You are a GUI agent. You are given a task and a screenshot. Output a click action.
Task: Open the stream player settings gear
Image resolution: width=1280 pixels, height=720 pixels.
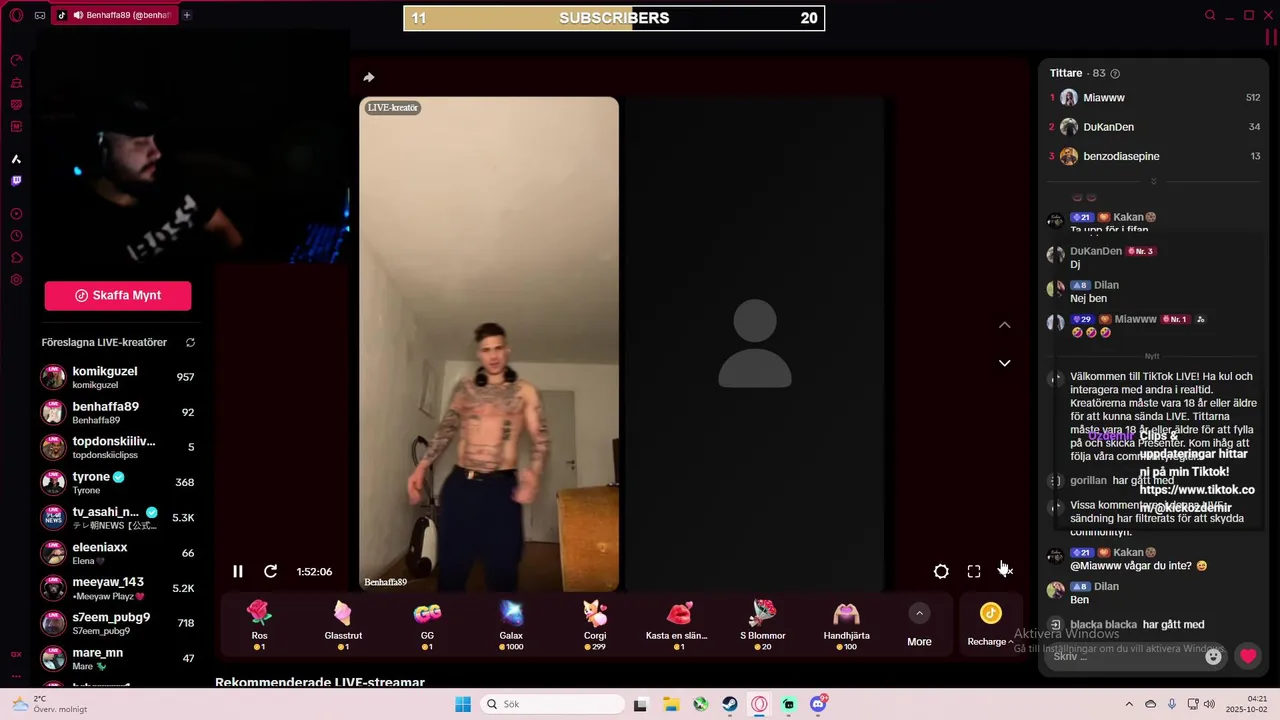[x=941, y=571]
